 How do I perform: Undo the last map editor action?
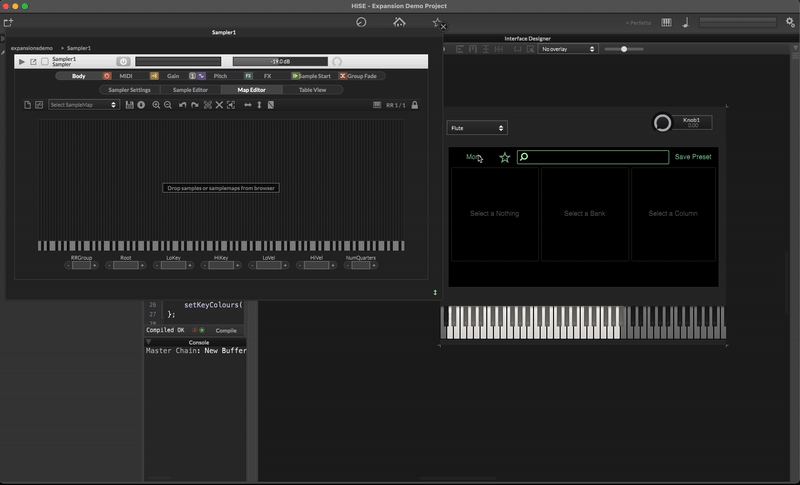pyautogui.click(x=182, y=105)
